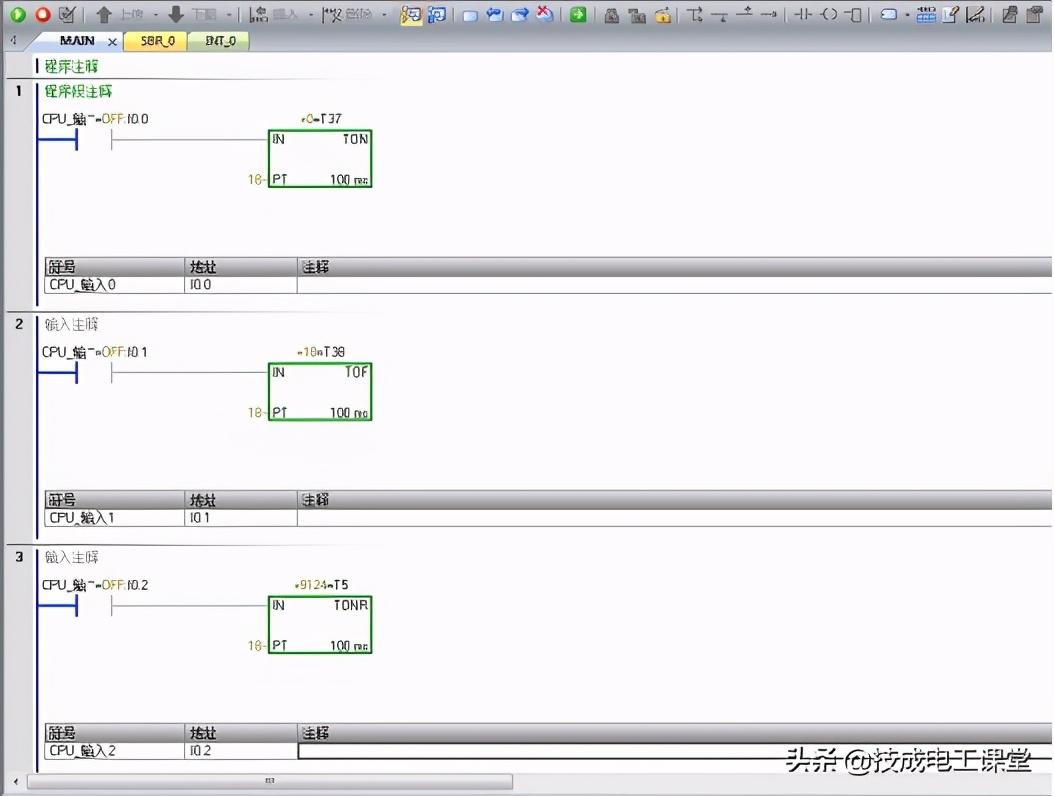Select the I0.2 contact in network 3
Screen dimensions: 1054x796
[94, 606]
